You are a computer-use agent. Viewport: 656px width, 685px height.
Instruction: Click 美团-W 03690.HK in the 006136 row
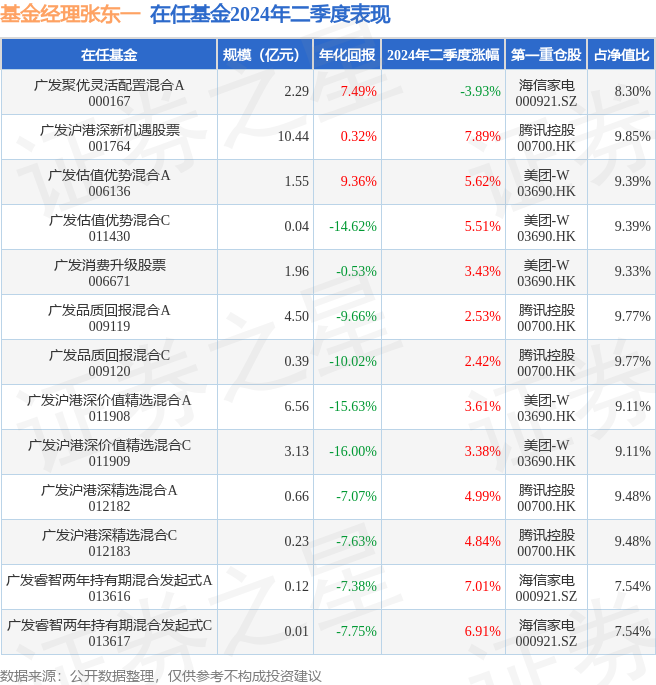(546, 183)
